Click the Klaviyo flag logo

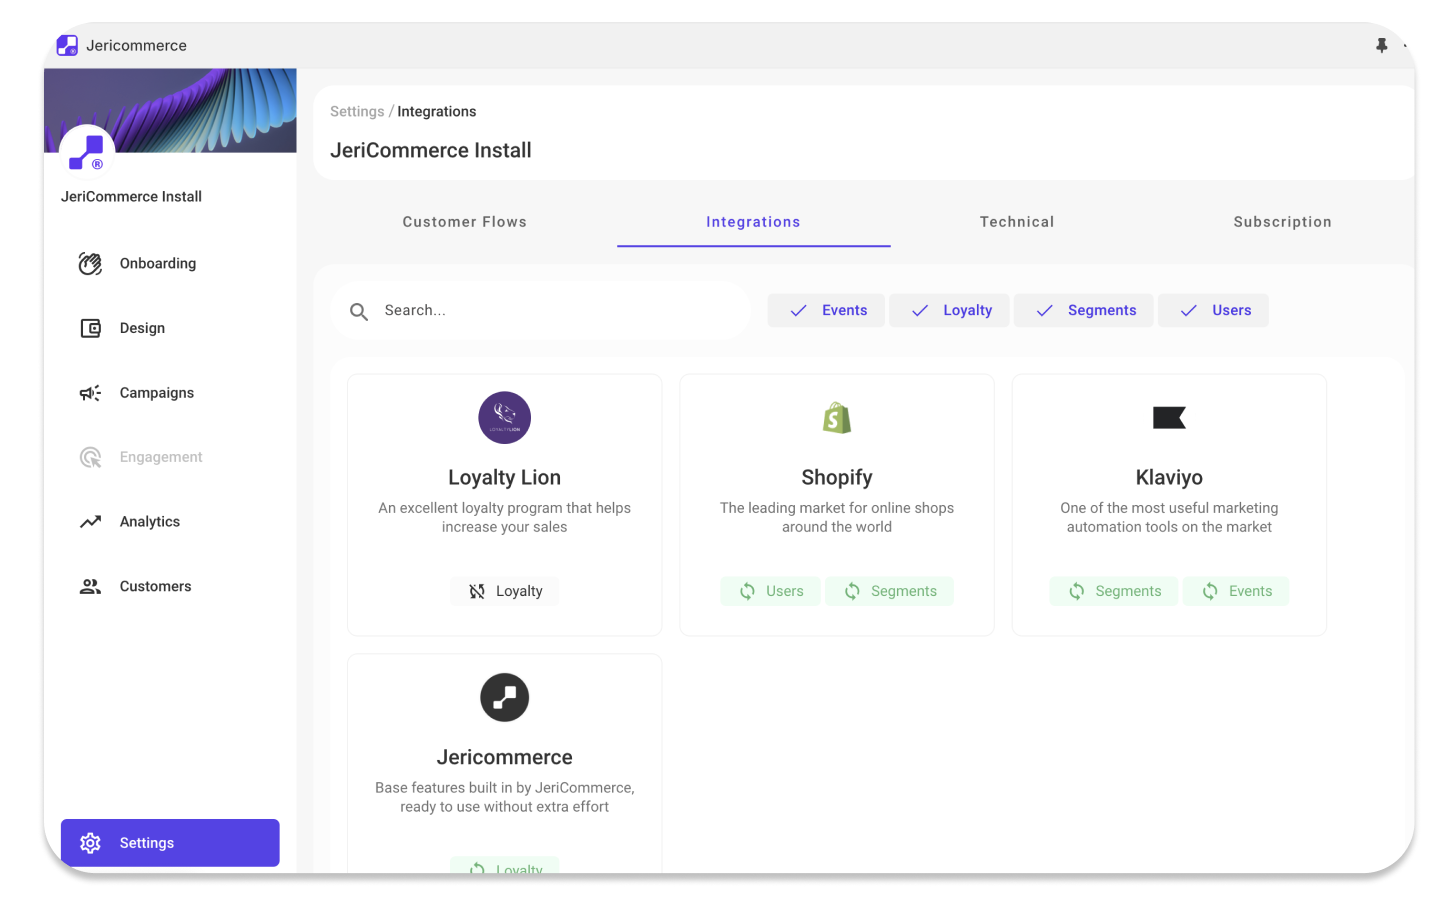tap(1169, 417)
